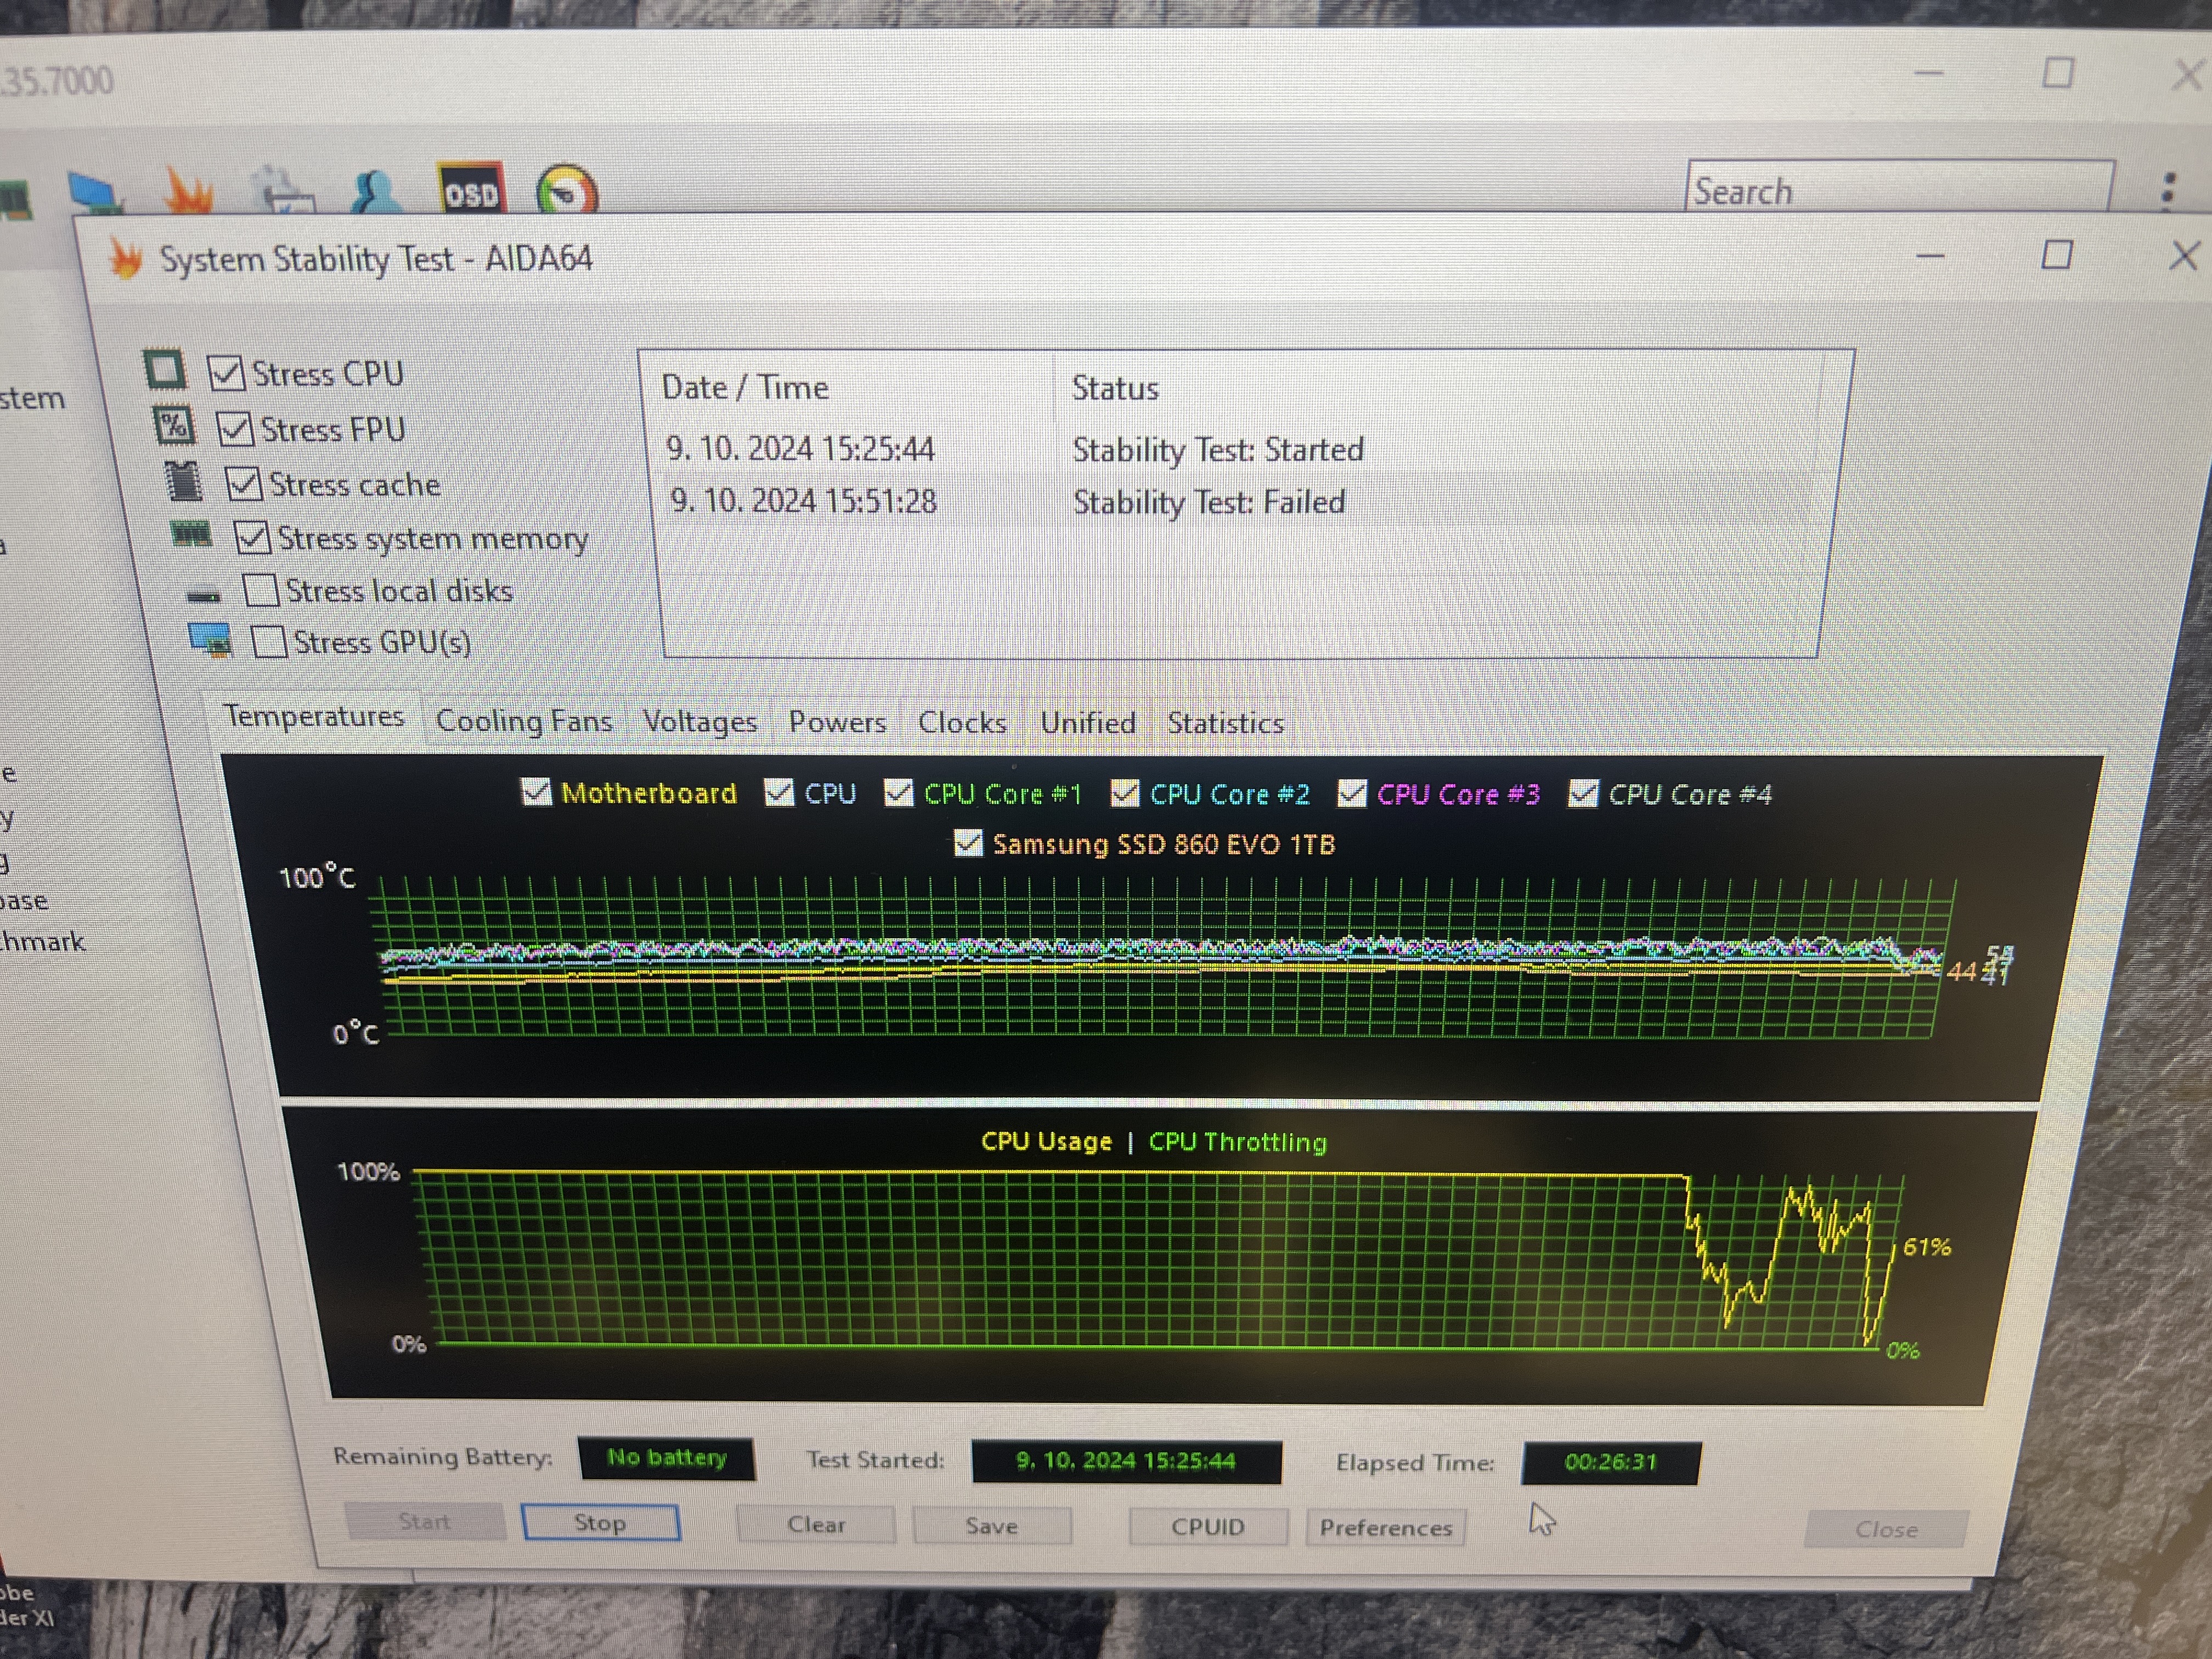Switch to the Cooling Fans tab
The width and height of the screenshot is (2212, 1659).
524,721
